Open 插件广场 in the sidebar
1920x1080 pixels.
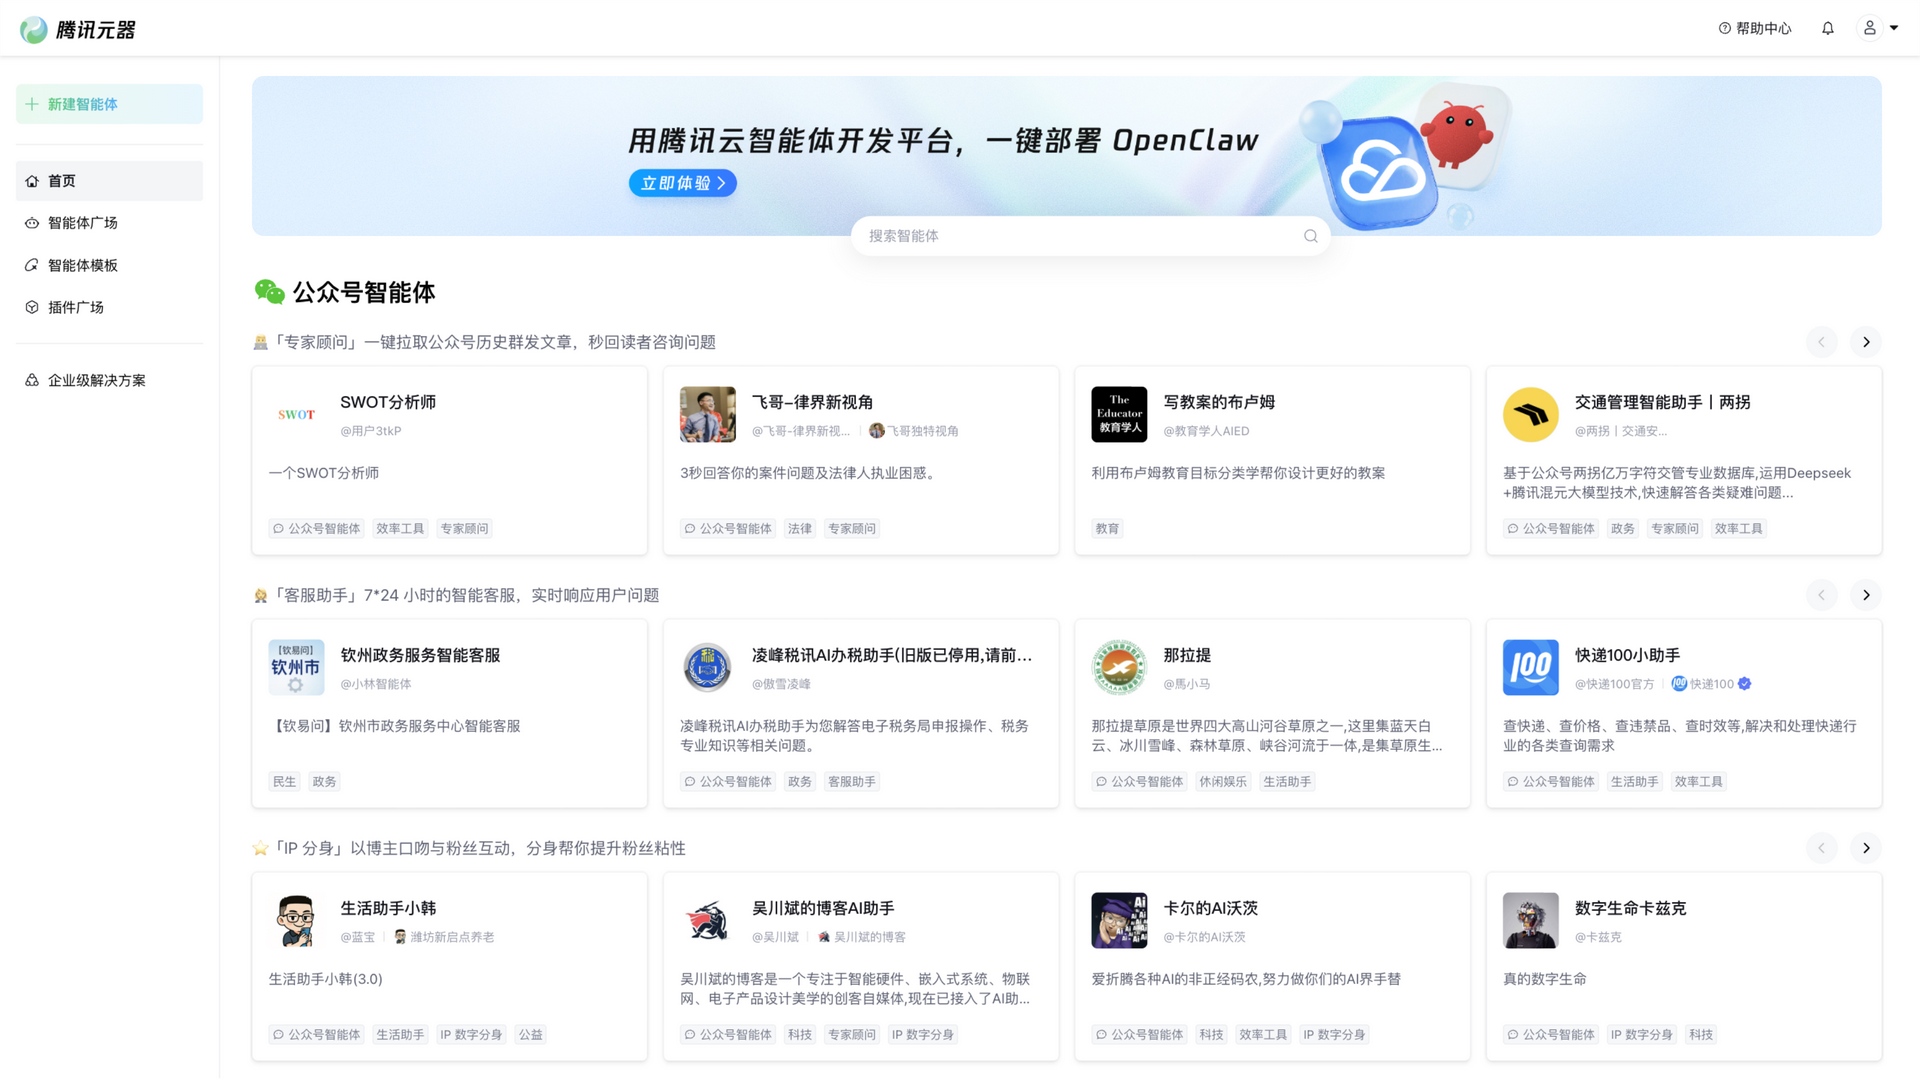[109, 307]
